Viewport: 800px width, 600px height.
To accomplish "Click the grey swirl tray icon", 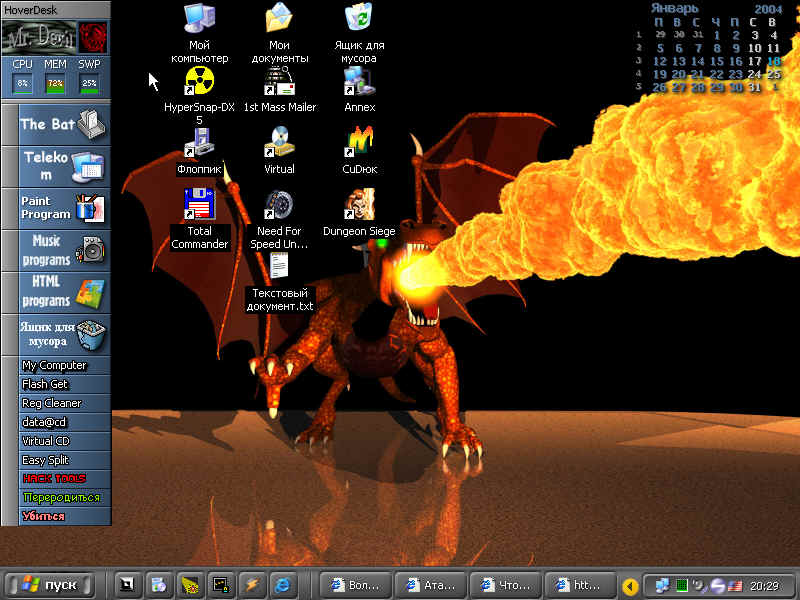I will pyautogui.click(x=699, y=586).
